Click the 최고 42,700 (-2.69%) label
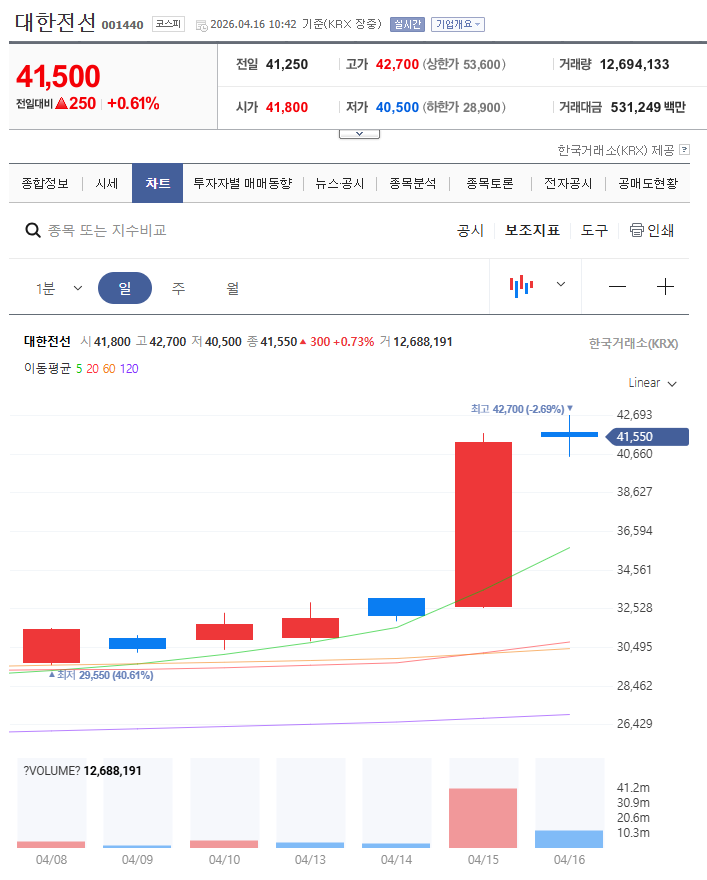The height and width of the screenshot is (880, 707). coord(522,409)
